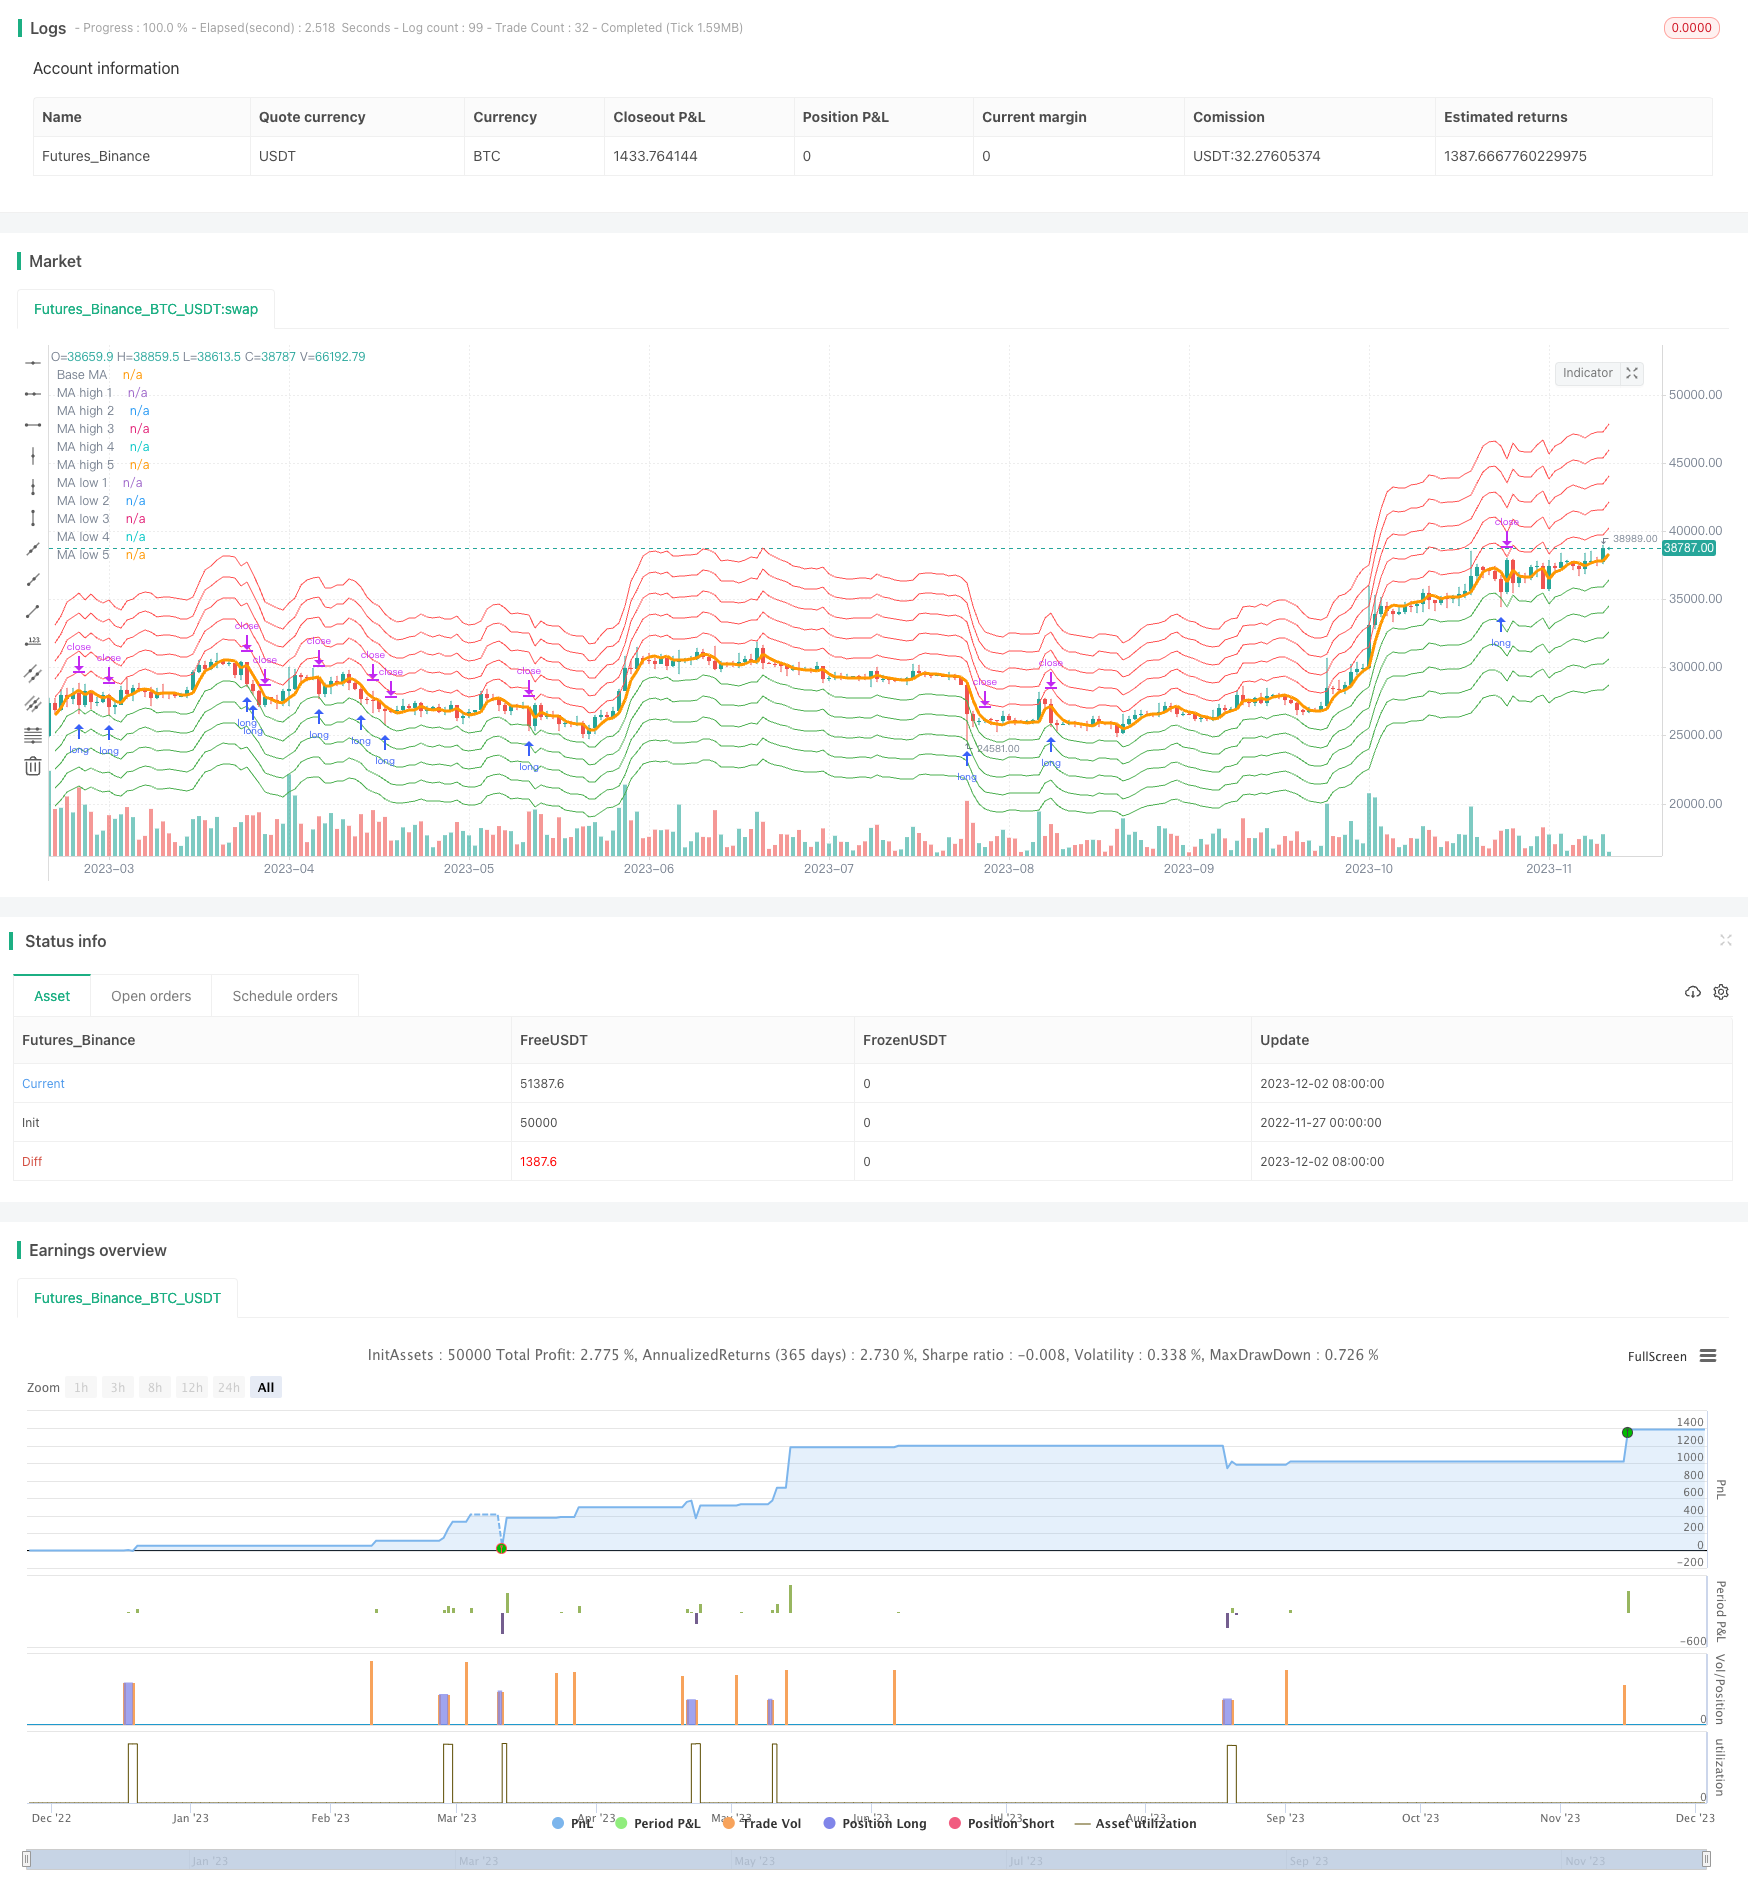
Task: Select the diagonal segment drawing tool
Action: [x=33, y=611]
